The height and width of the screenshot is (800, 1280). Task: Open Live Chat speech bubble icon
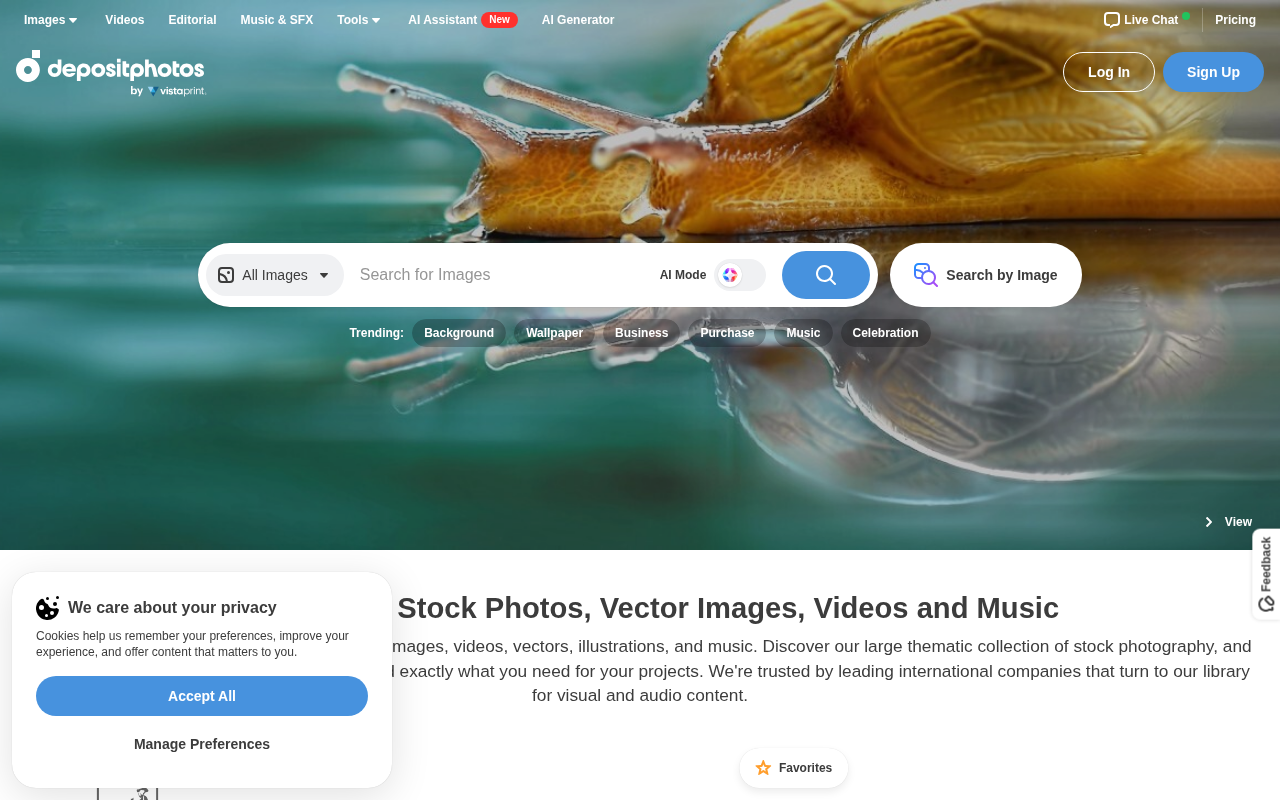(x=1111, y=20)
